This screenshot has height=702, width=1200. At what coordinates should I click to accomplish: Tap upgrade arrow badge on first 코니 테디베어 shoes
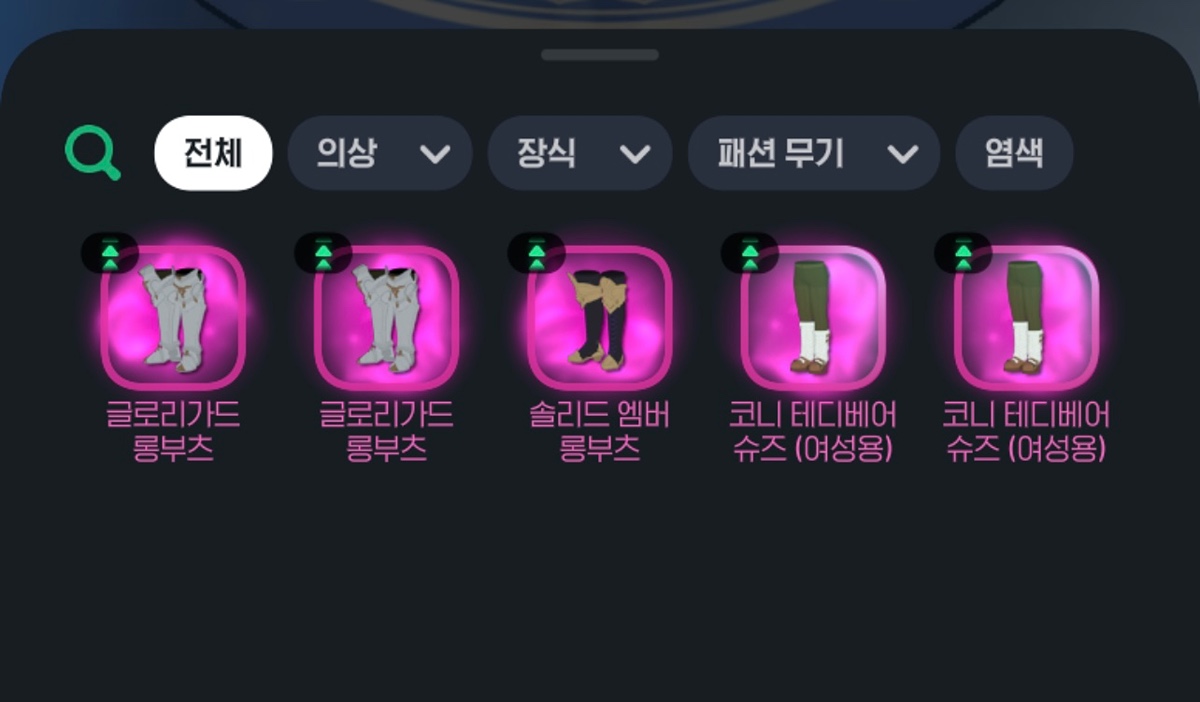(750, 253)
